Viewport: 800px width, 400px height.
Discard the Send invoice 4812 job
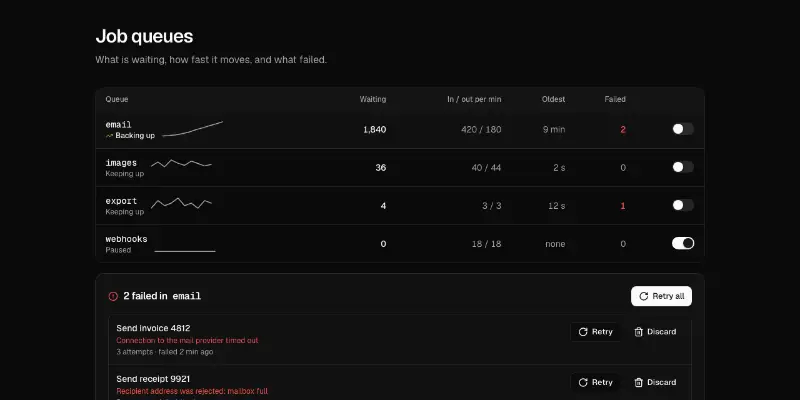pyautogui.click(x=655, y=332)
